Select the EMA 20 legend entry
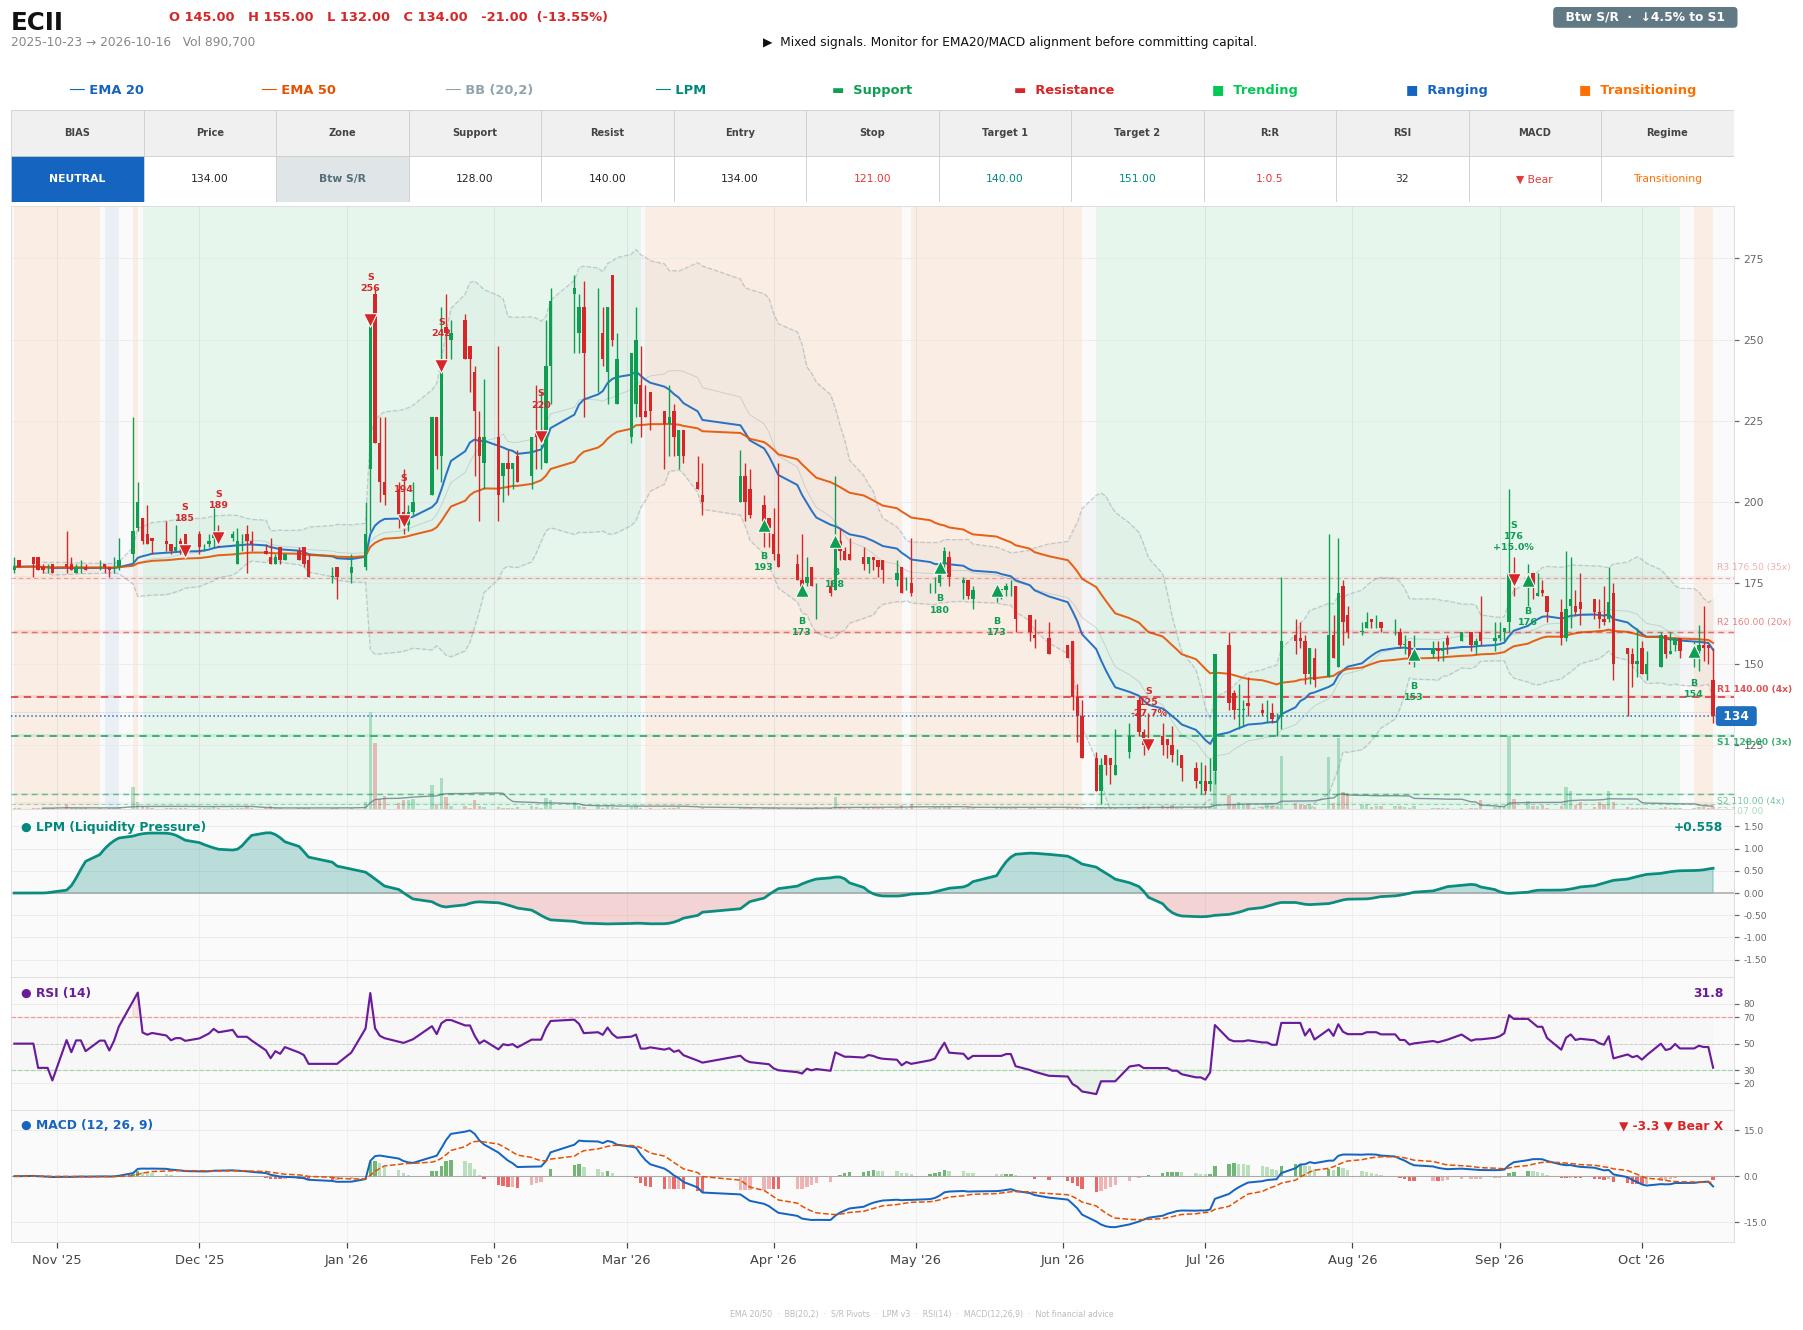Screen dimensions: 1803x1330 coord(106,90)
